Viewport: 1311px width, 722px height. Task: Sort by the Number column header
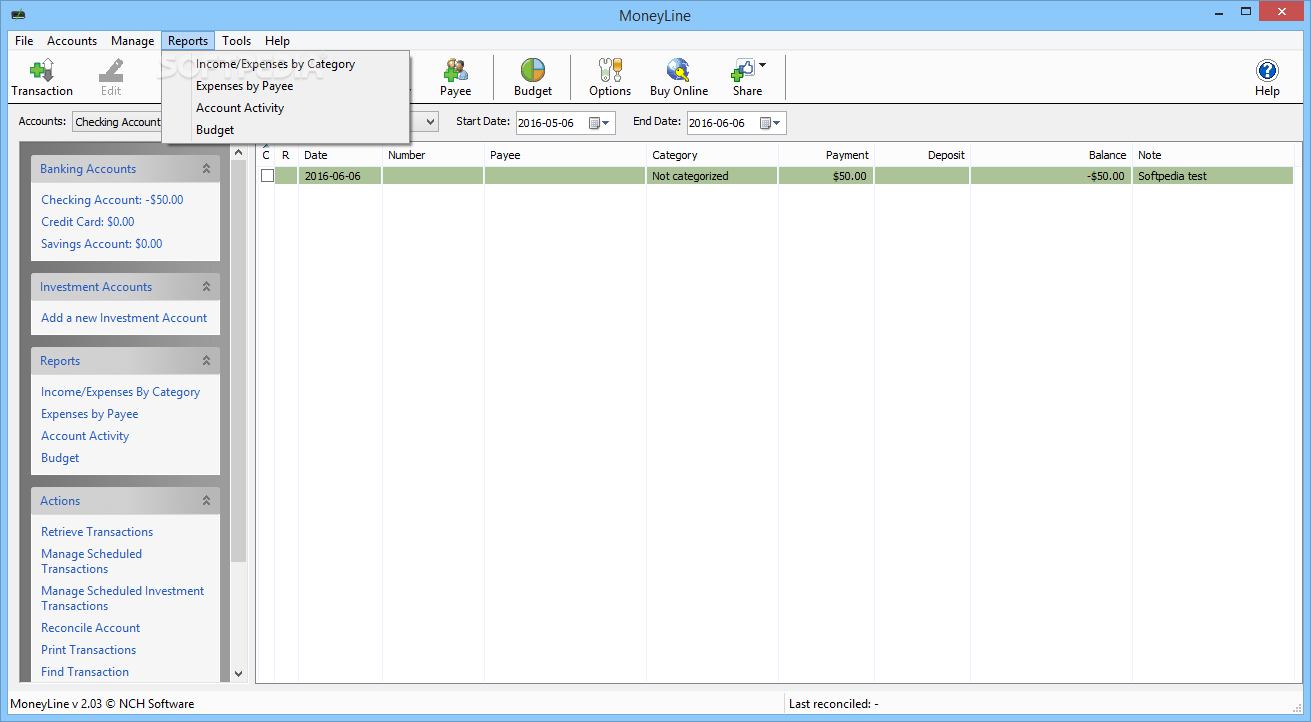point(433,155)
